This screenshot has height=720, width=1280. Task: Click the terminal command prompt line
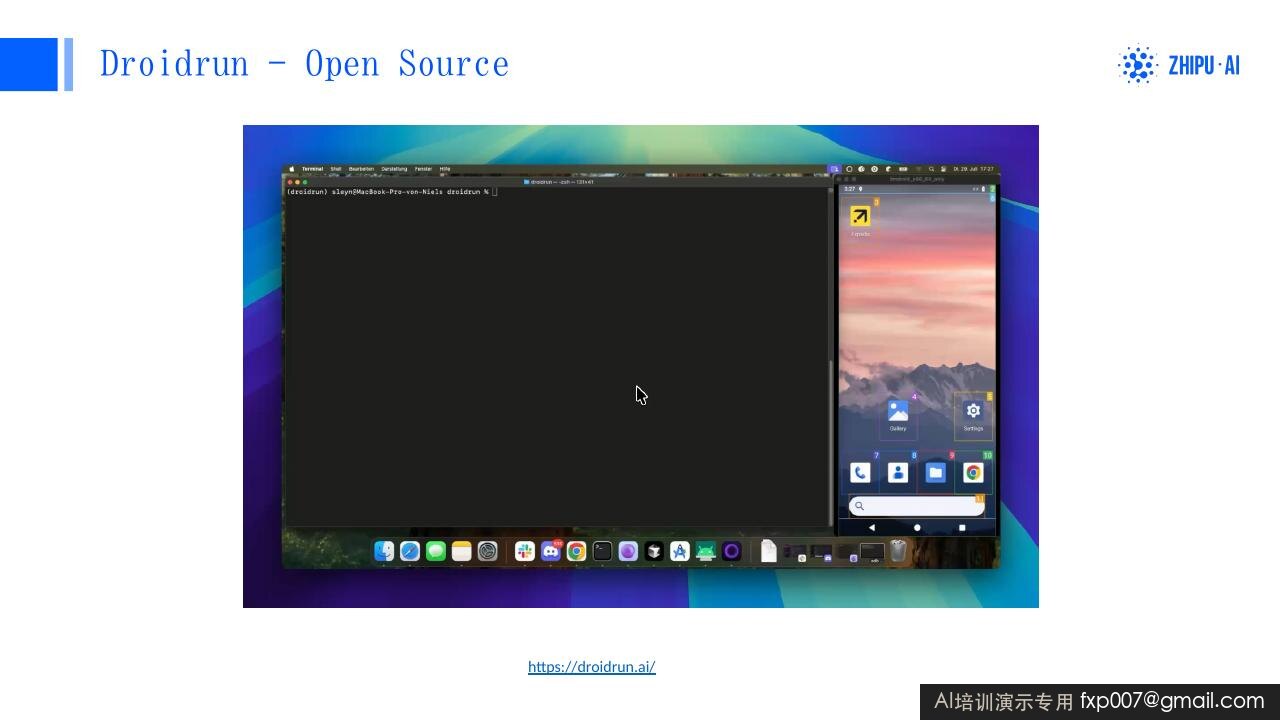tap(390, 191)
